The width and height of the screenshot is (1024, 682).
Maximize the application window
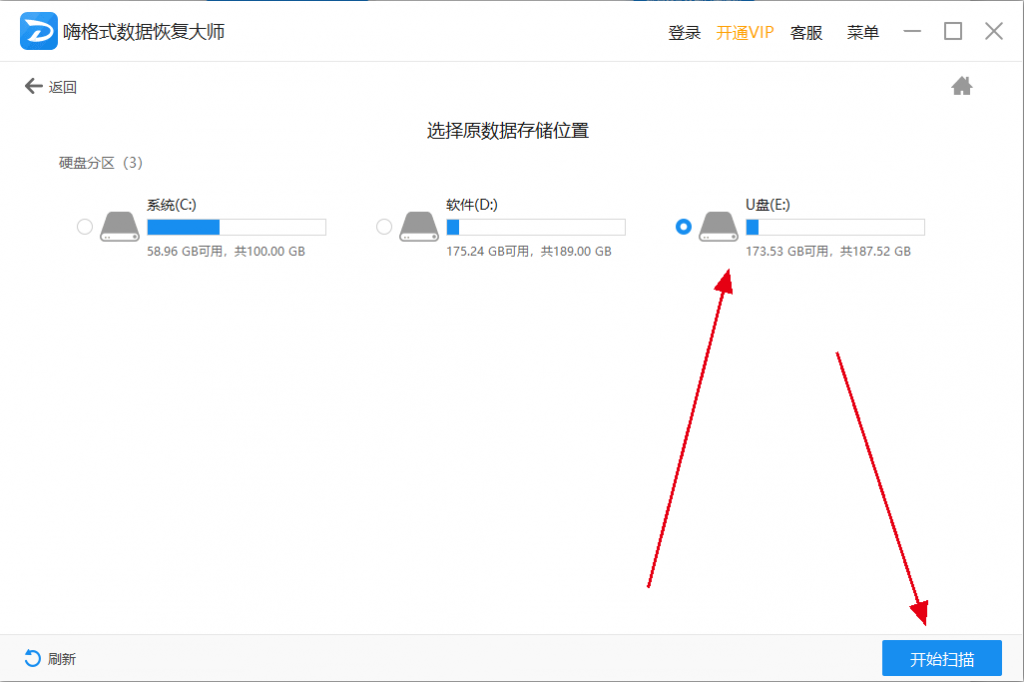pyautogui.click(x=953, y=31)
